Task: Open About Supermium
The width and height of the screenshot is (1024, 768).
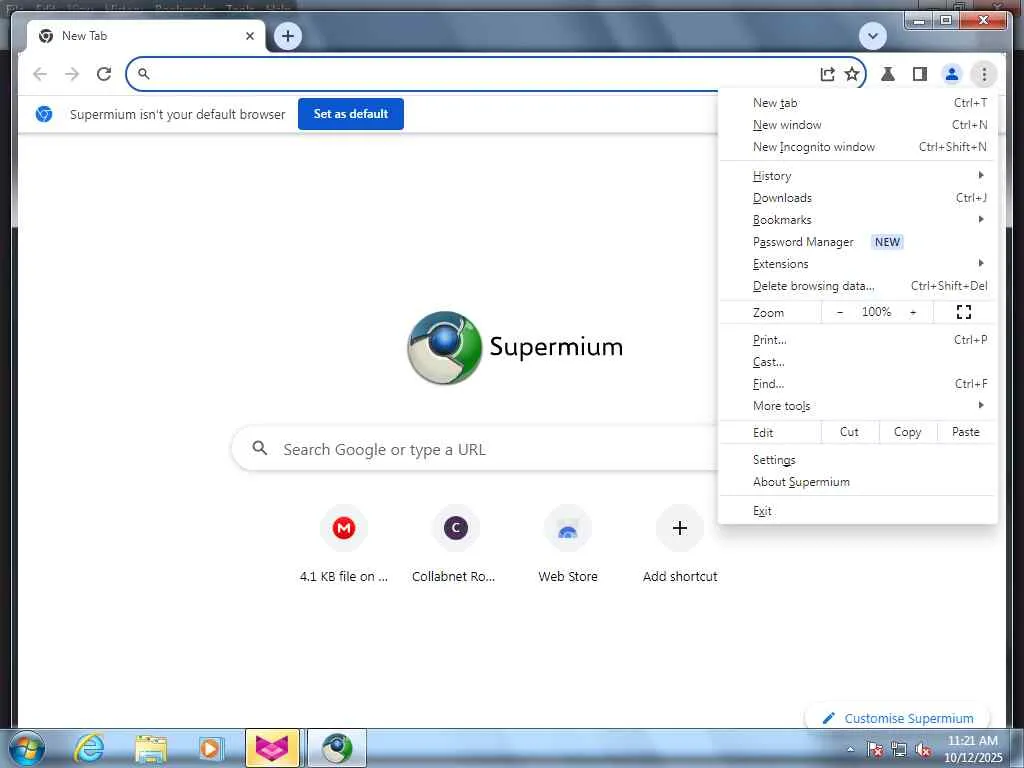Action: click(x=857, y=481)
